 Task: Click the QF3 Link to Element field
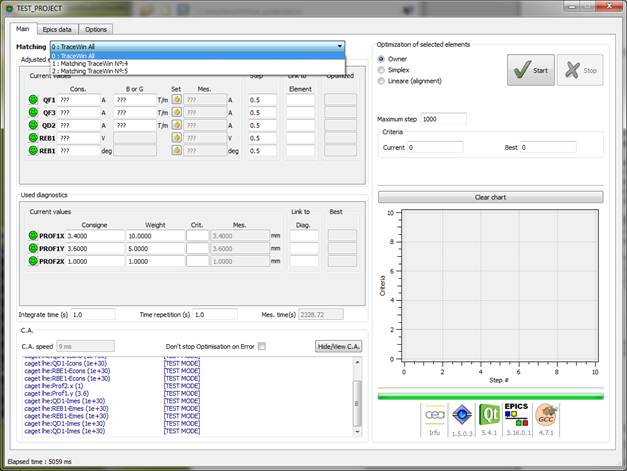[300, 113]
